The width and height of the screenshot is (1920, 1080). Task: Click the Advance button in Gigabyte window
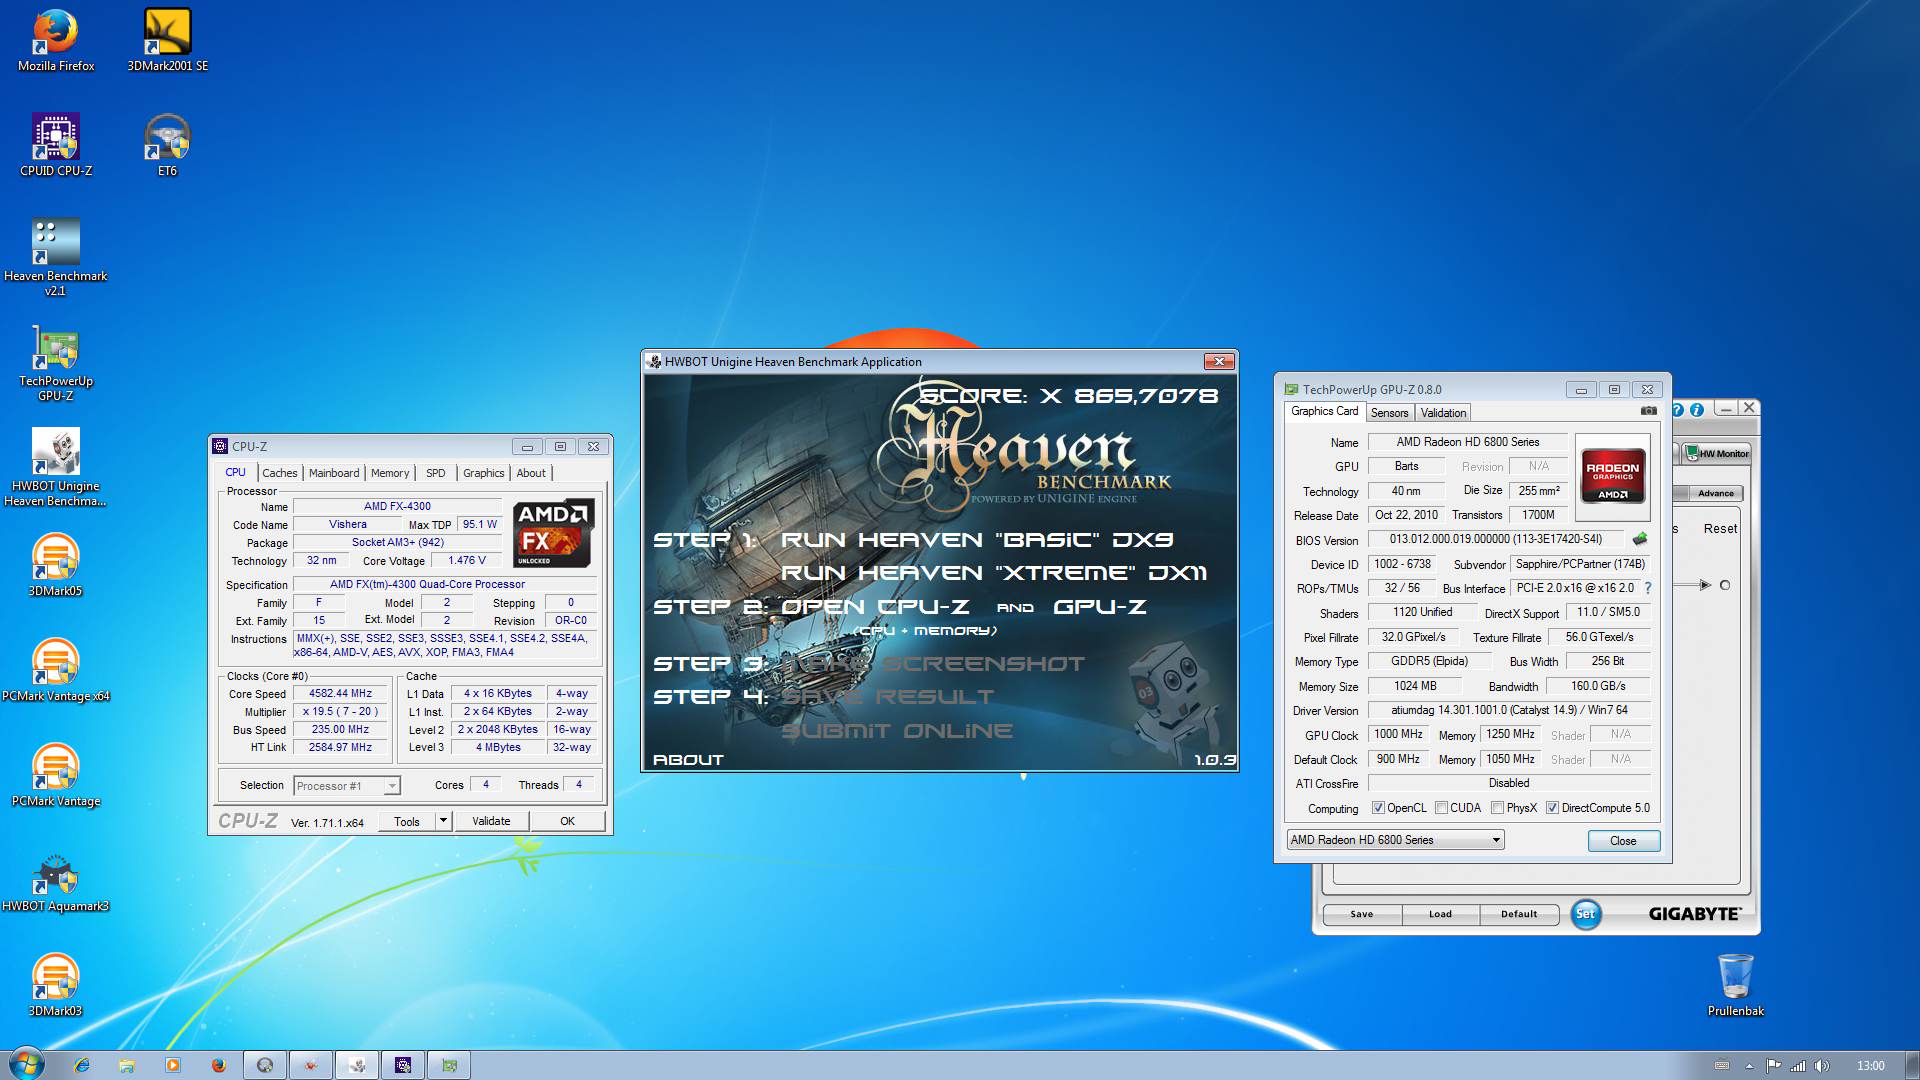[1716, 493]
